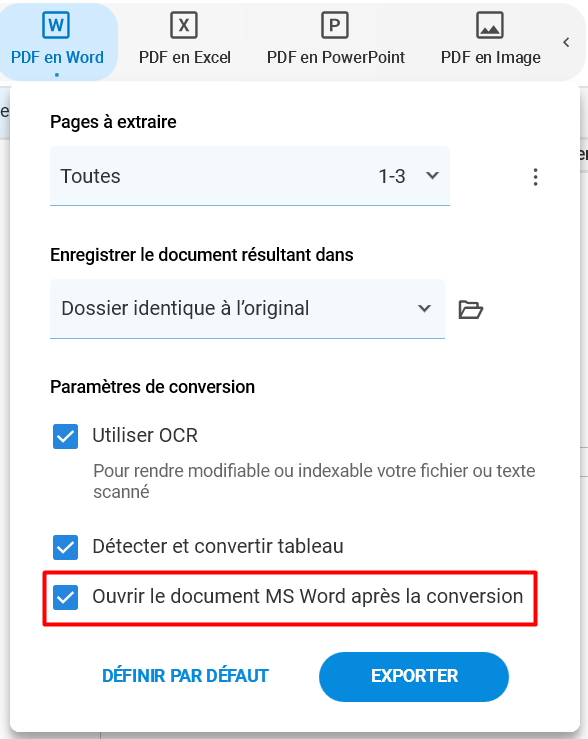
Task: Click the PowerPoint P icon
Action: coord(335,25)
